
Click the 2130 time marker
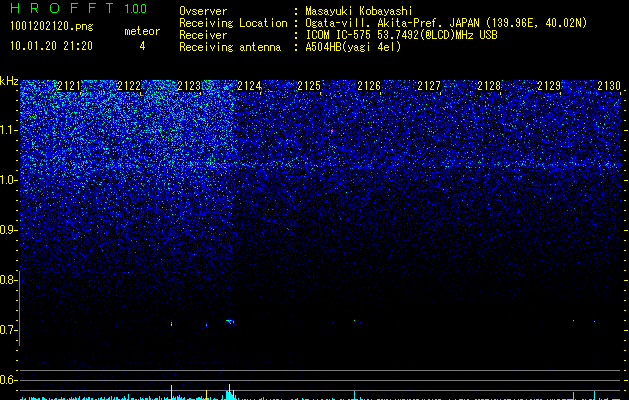(609, 86)
